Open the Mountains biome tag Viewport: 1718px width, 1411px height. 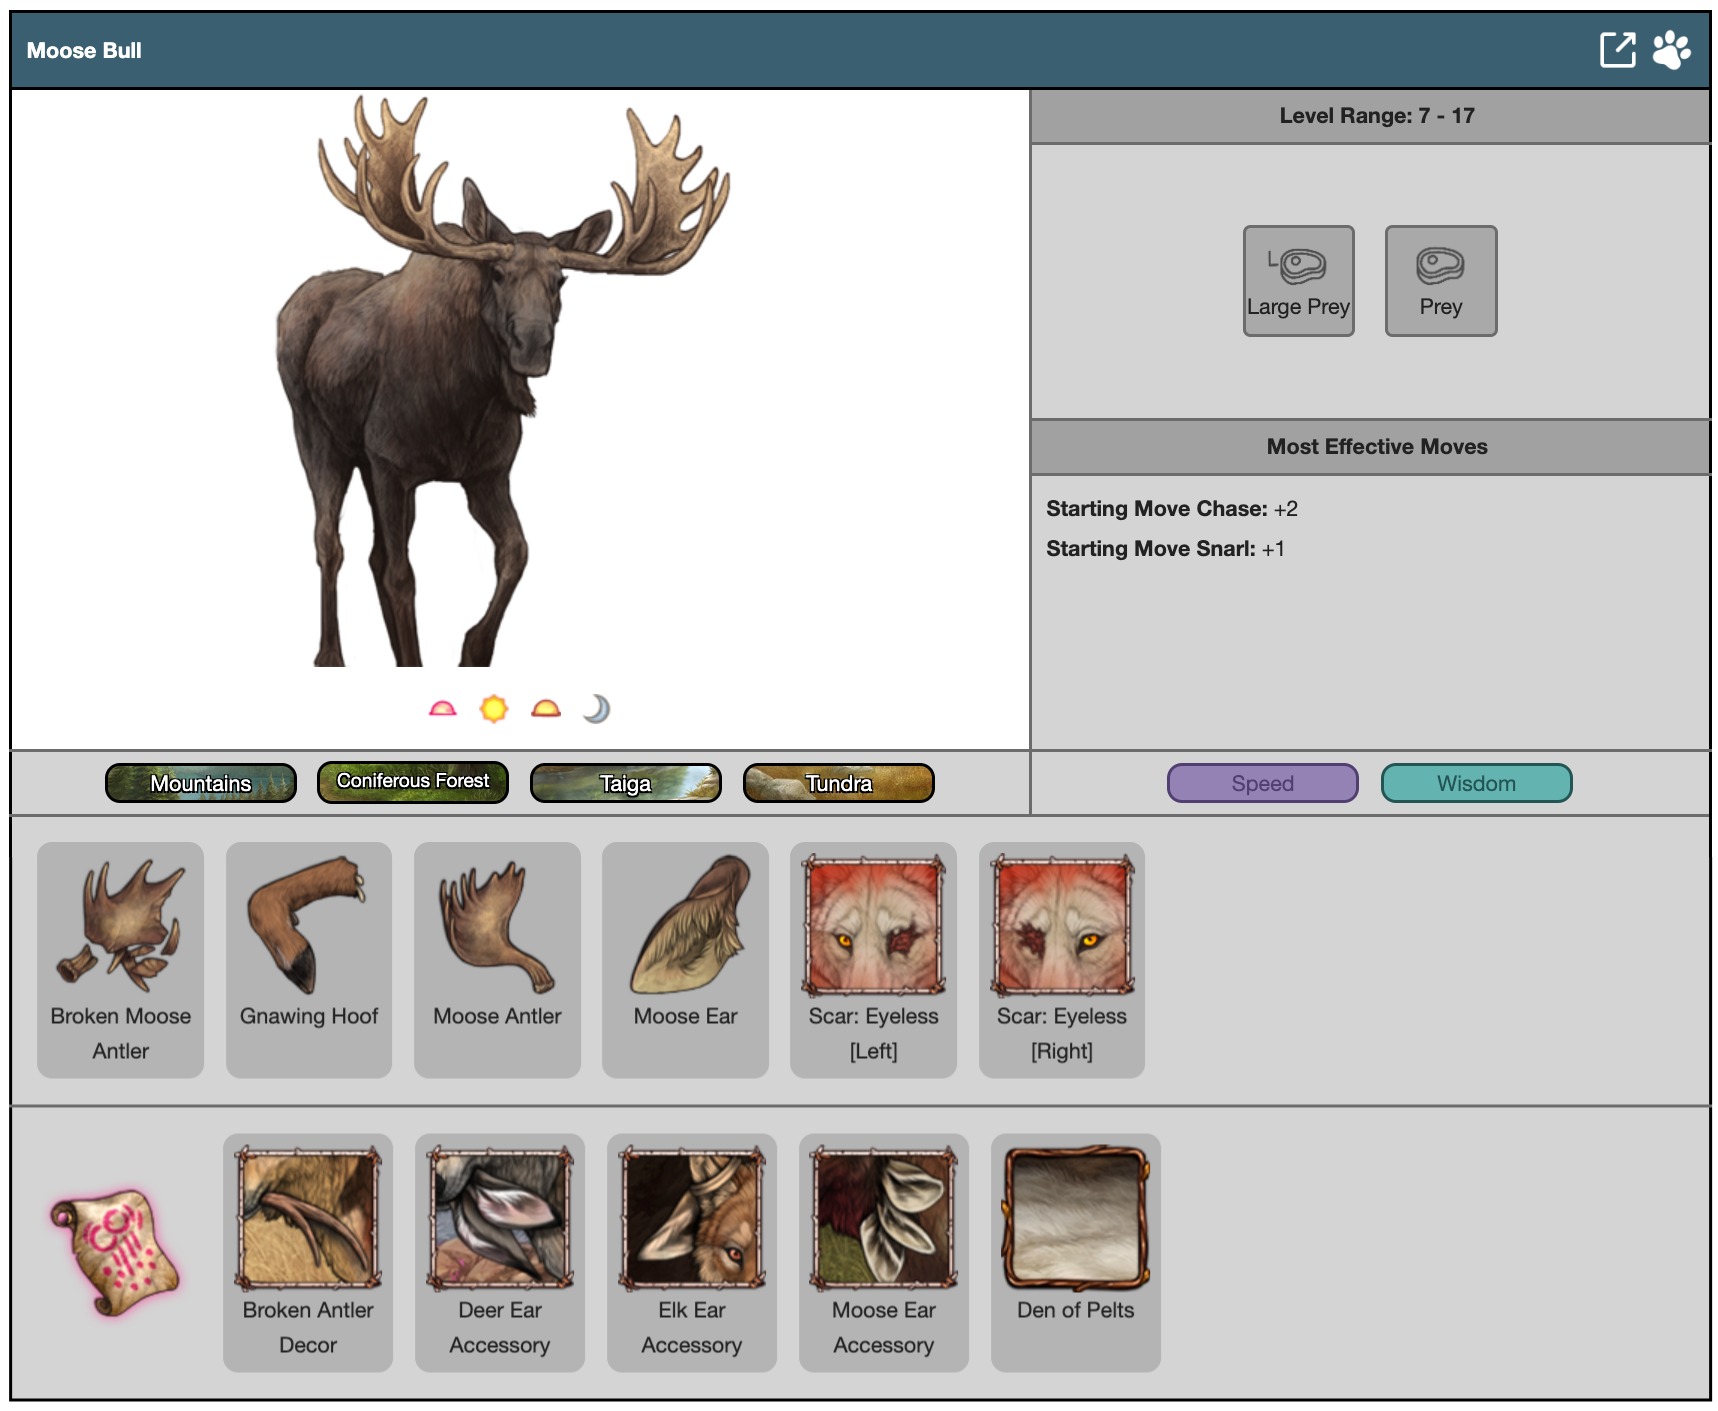[201, 783]
